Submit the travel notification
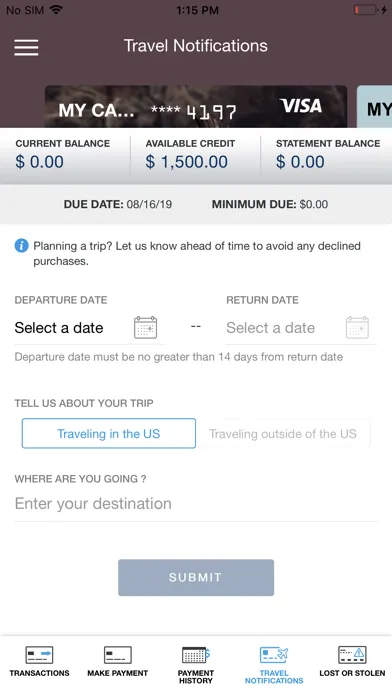This screenshot has height=696, width=392. pos(196,577)
